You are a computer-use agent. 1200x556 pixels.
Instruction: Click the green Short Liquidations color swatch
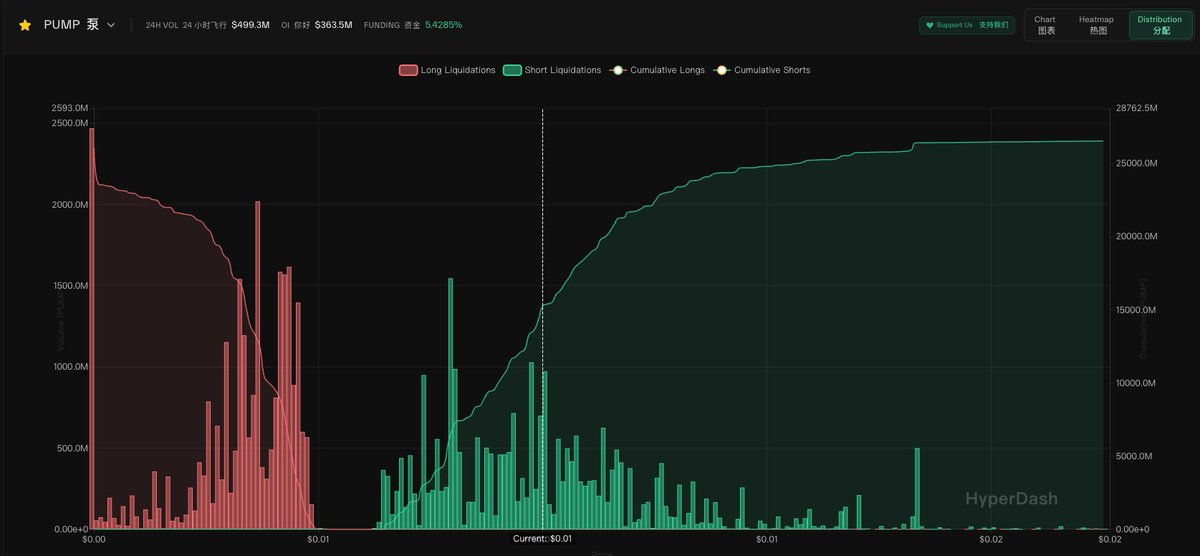512,70
